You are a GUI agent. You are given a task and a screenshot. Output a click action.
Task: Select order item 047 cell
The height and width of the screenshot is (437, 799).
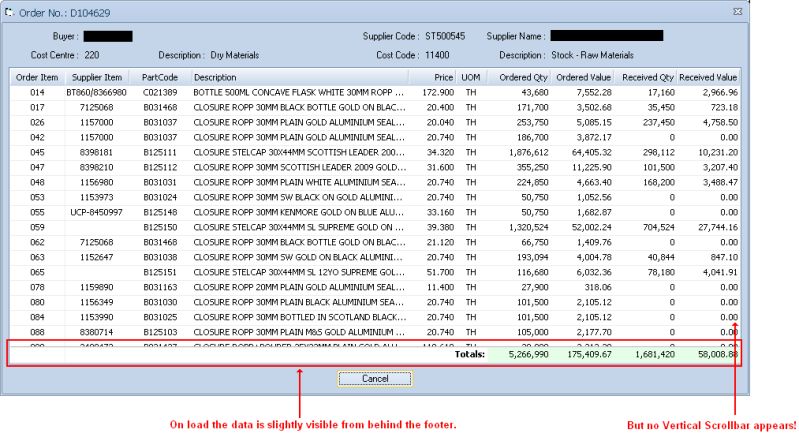point(37,168)
